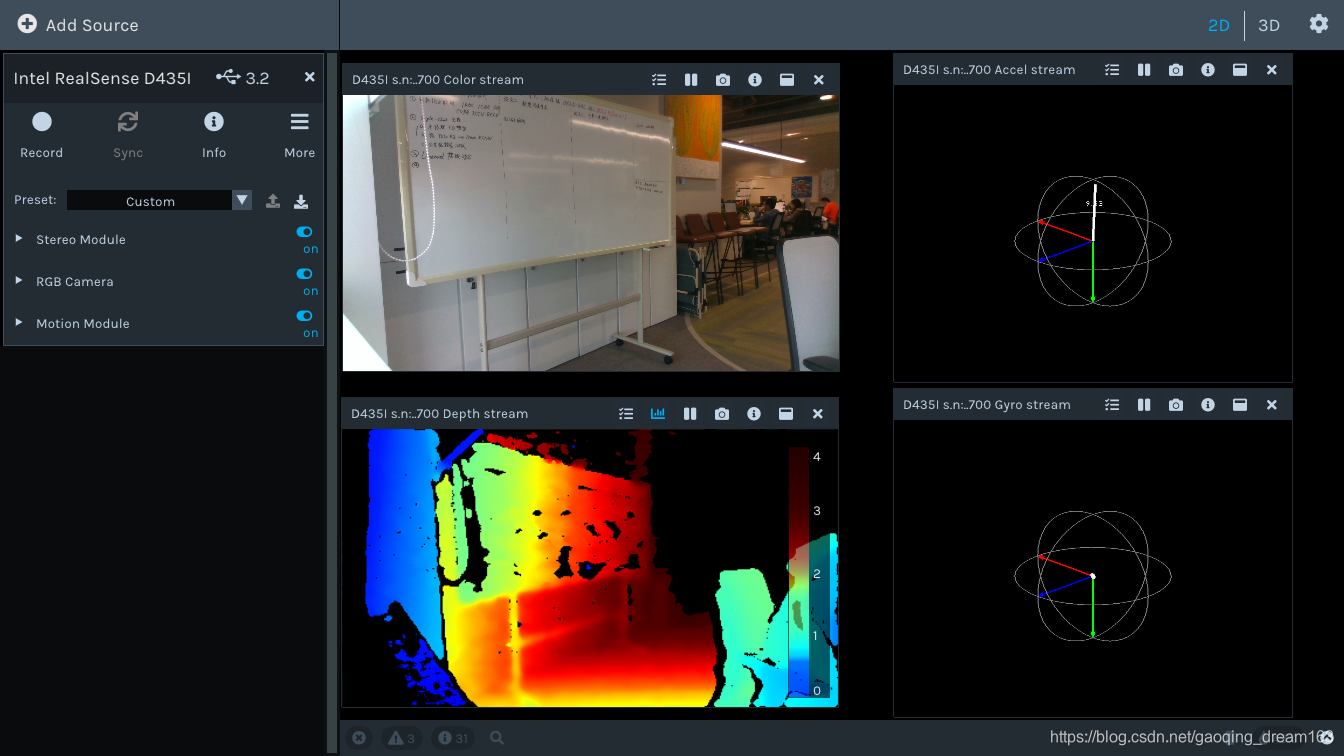Click the Depth stream heatmap image
Viewport: 1344px width, 756px height.
tap(590, 568)
